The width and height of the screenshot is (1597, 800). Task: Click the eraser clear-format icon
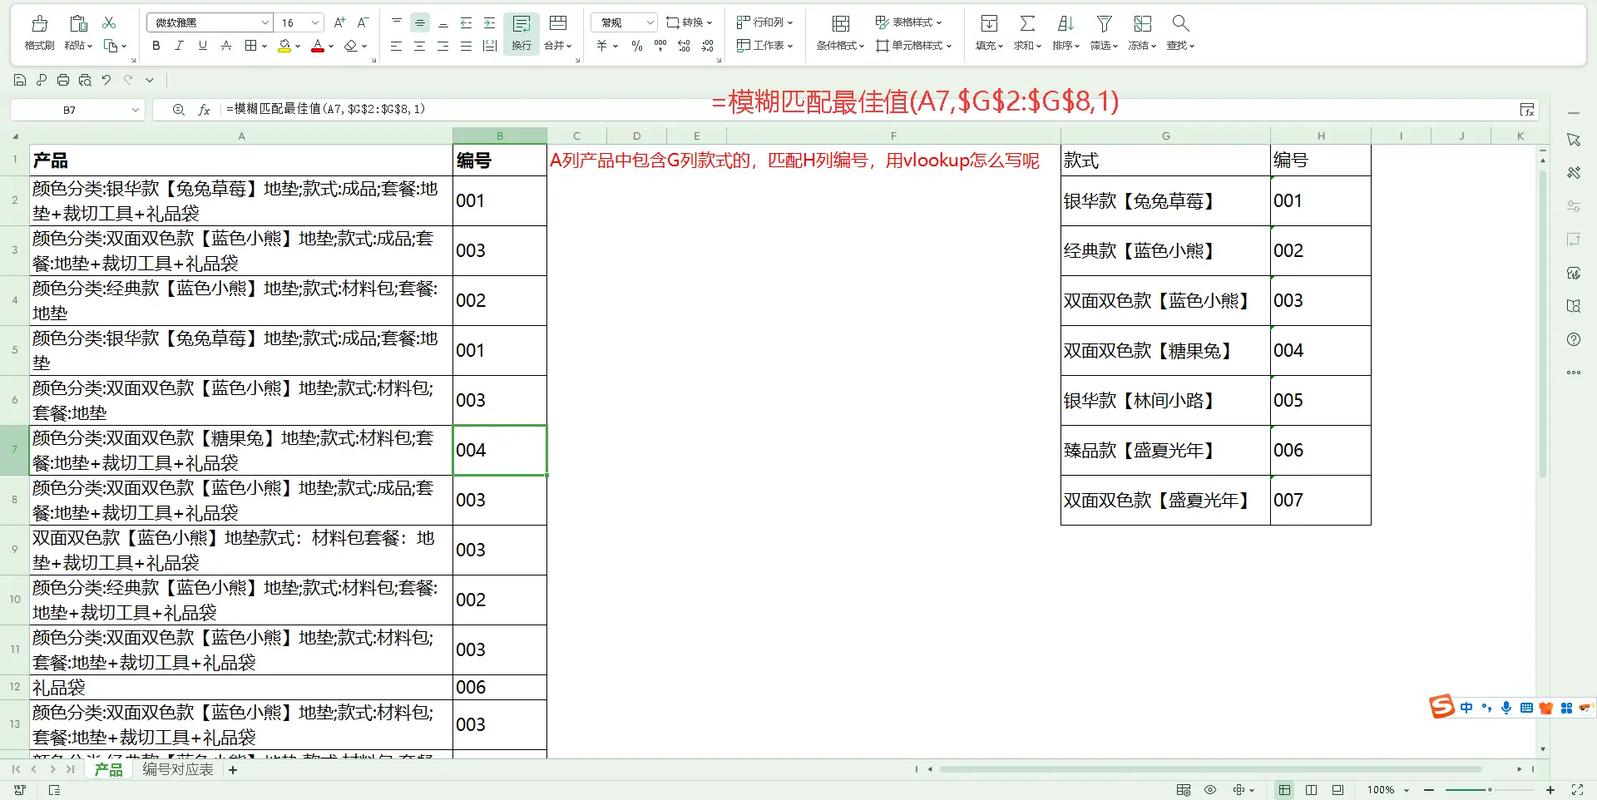(351, 46)
